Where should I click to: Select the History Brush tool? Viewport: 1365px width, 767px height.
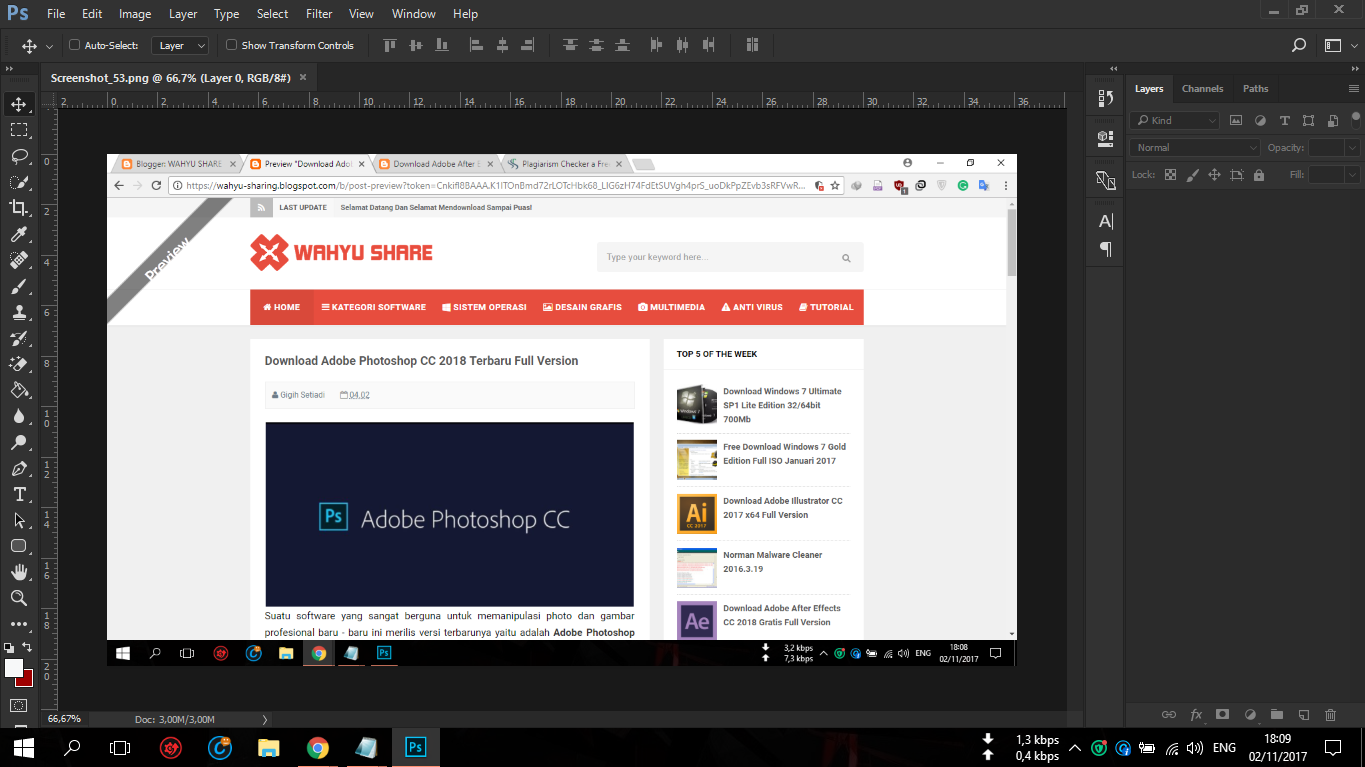click(x=18, y=338)
